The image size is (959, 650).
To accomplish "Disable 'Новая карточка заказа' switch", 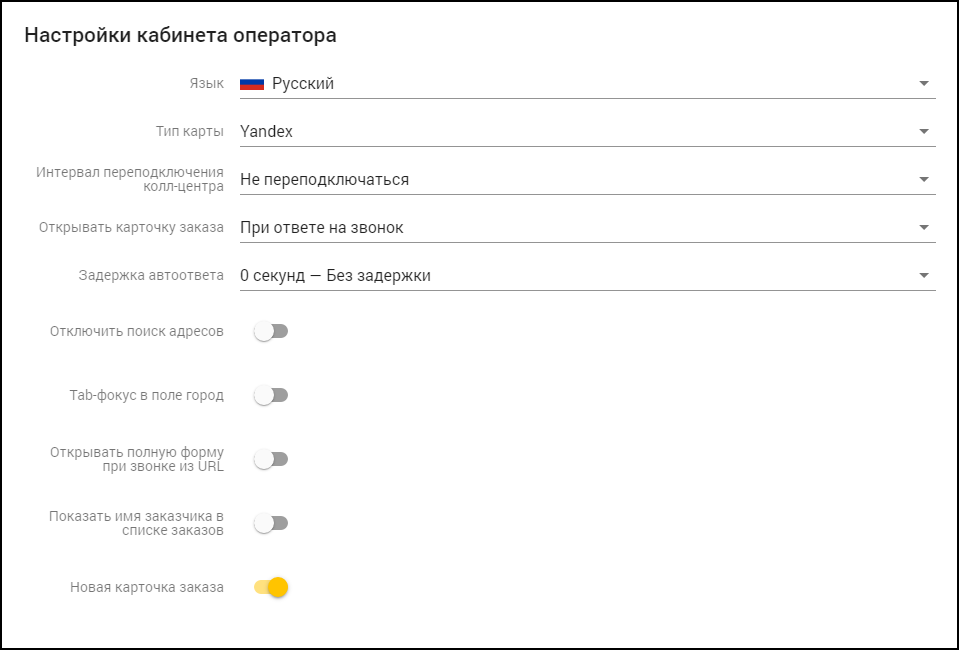I will pos(272,587).
